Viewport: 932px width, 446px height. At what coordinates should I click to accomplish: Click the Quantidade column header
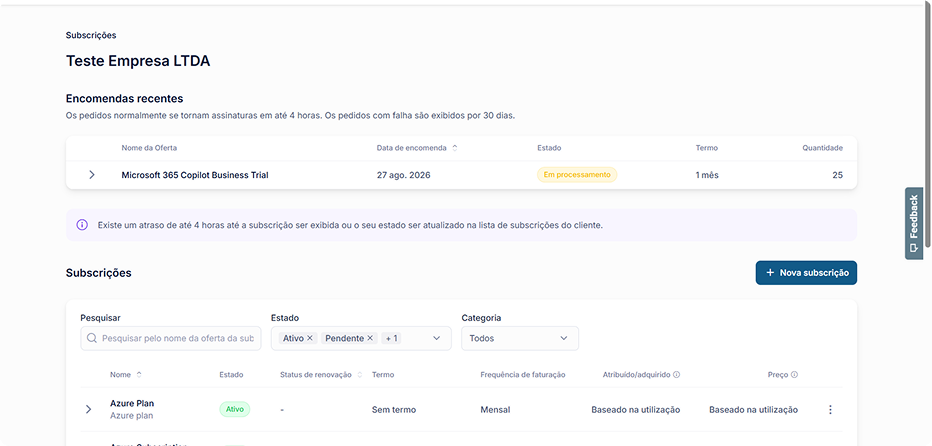[823, 148]
